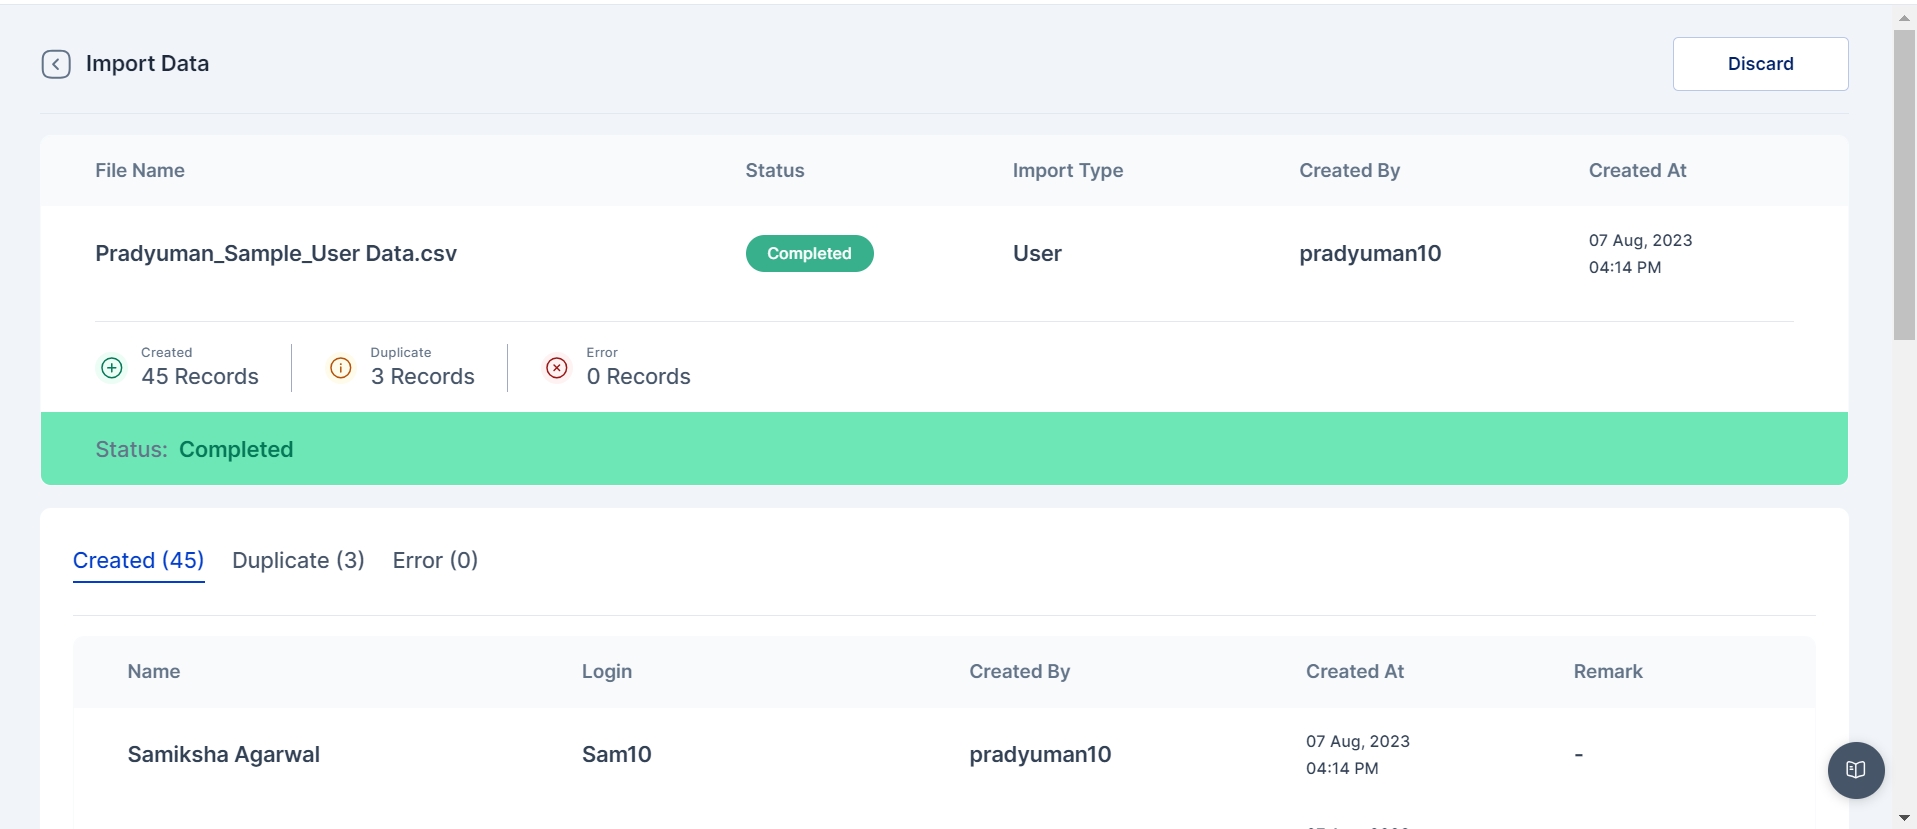This screenshot has height=829, width=1917.
Task: Click the red Error records cross icon
Action: click(x=557, y=368)
